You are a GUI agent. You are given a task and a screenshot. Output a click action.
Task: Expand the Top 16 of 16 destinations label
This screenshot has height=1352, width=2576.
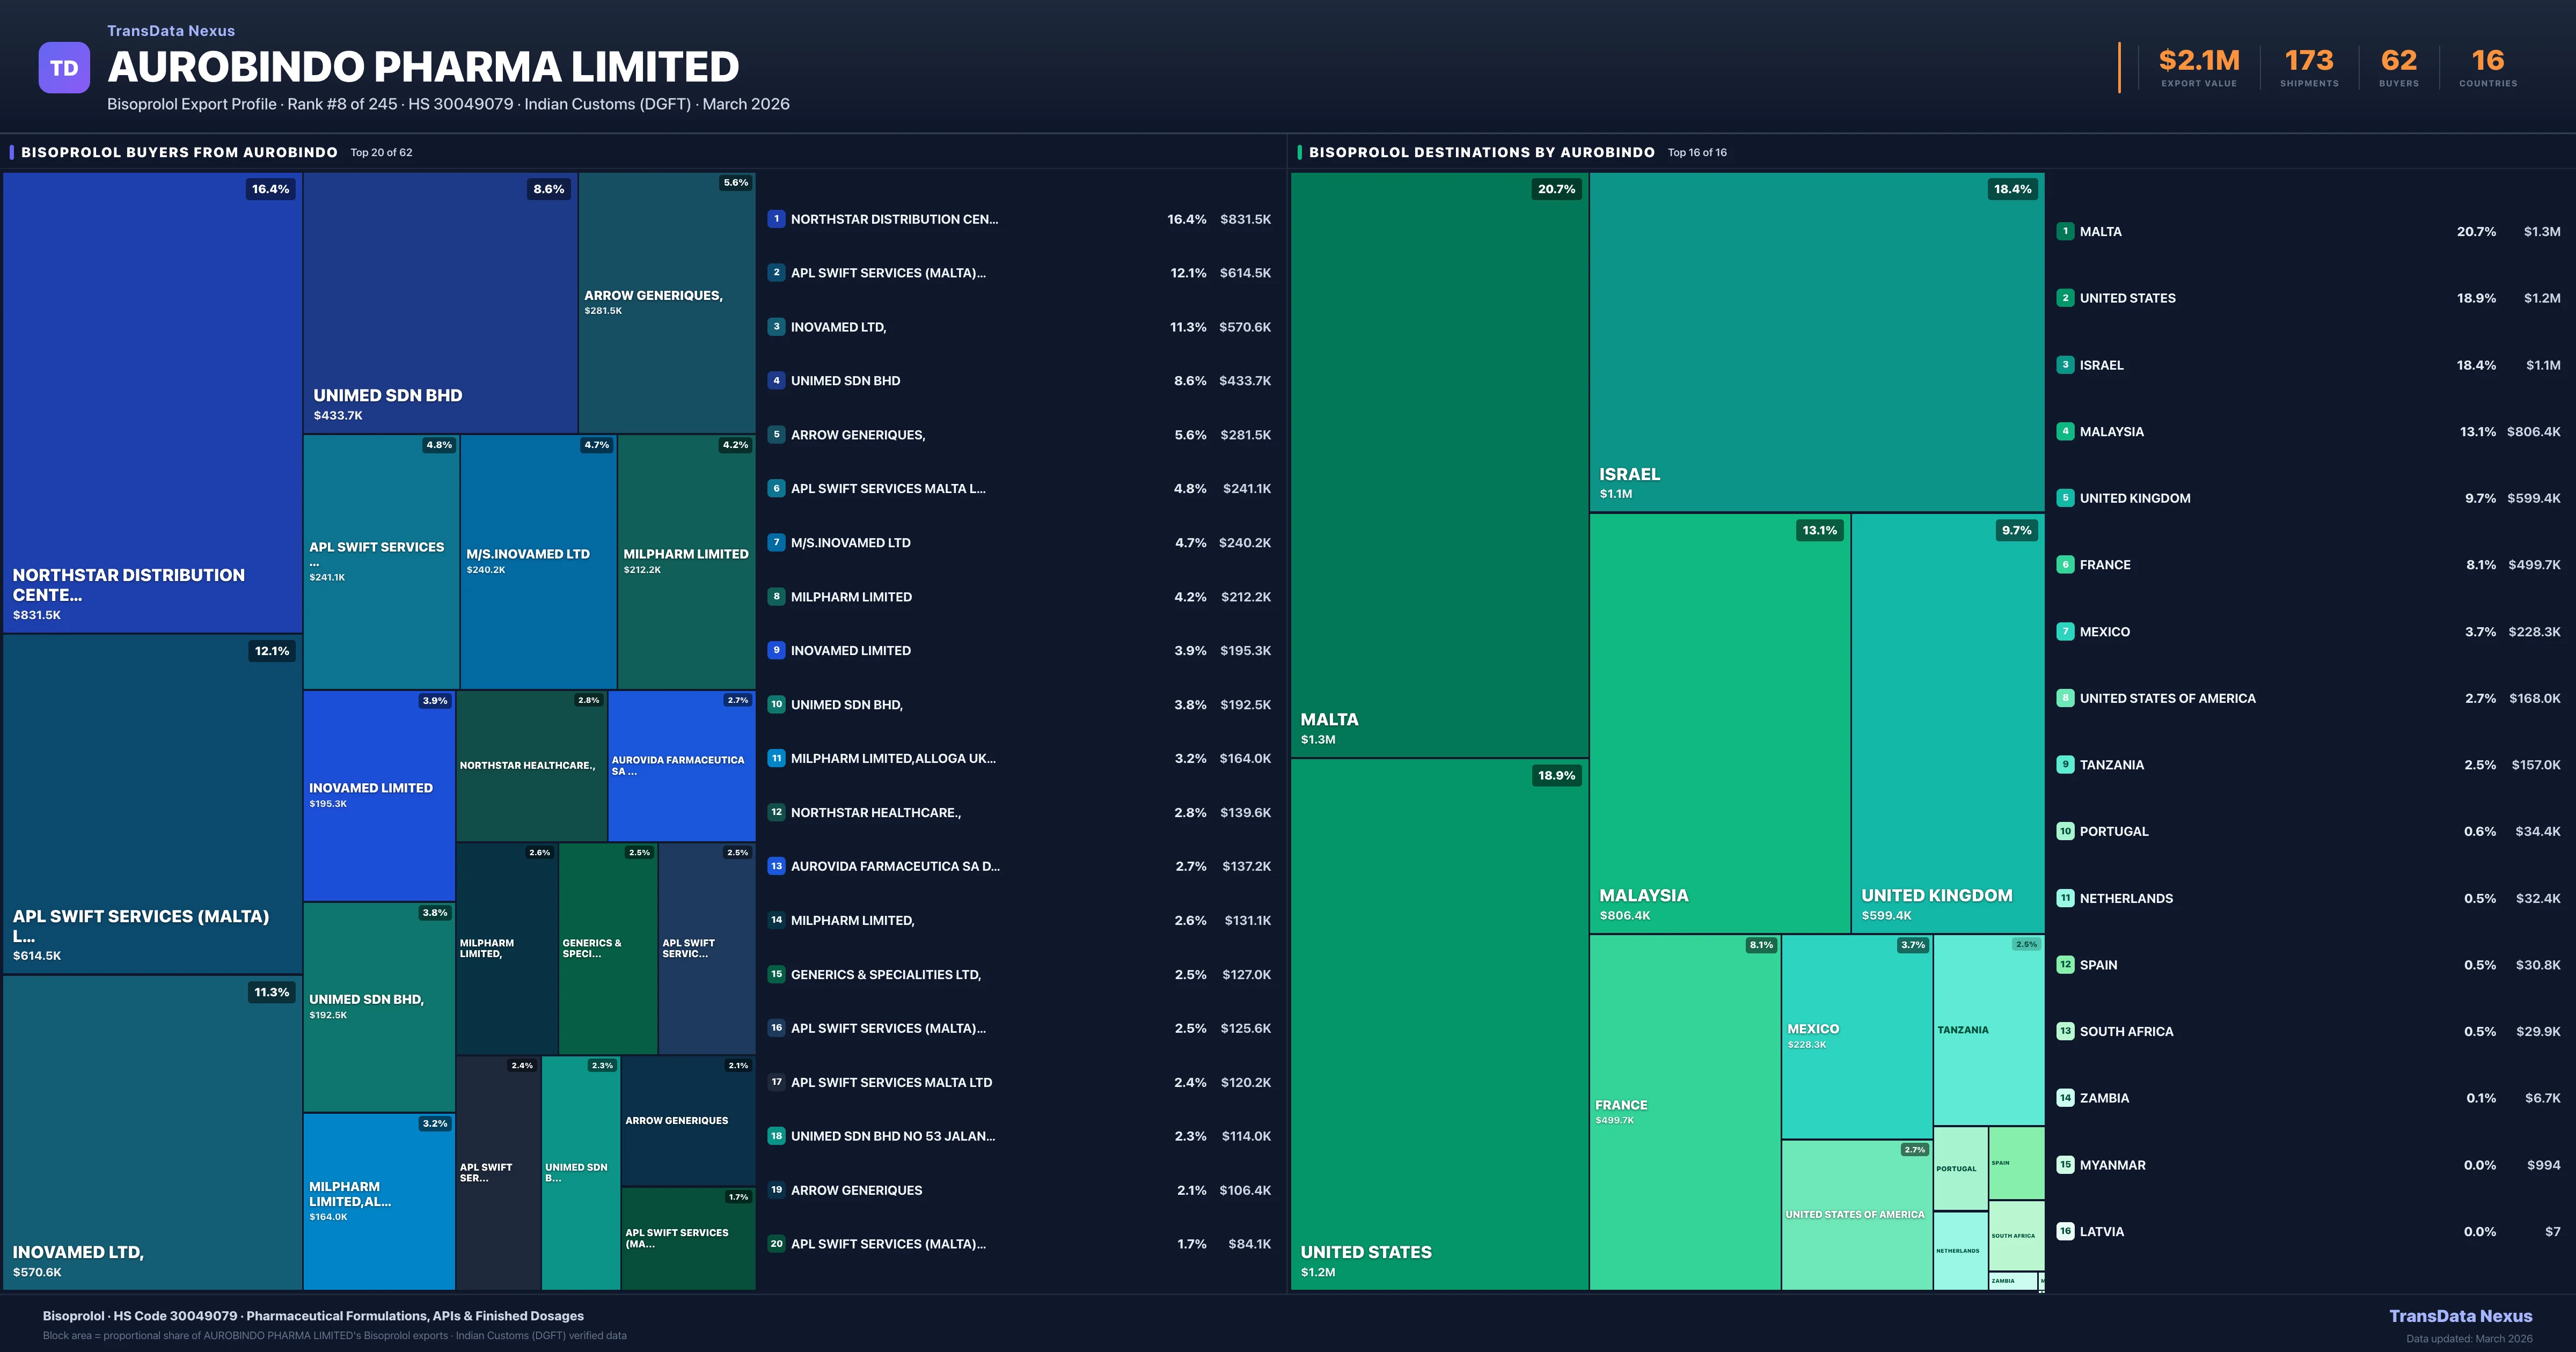(x=1697, y=152)
